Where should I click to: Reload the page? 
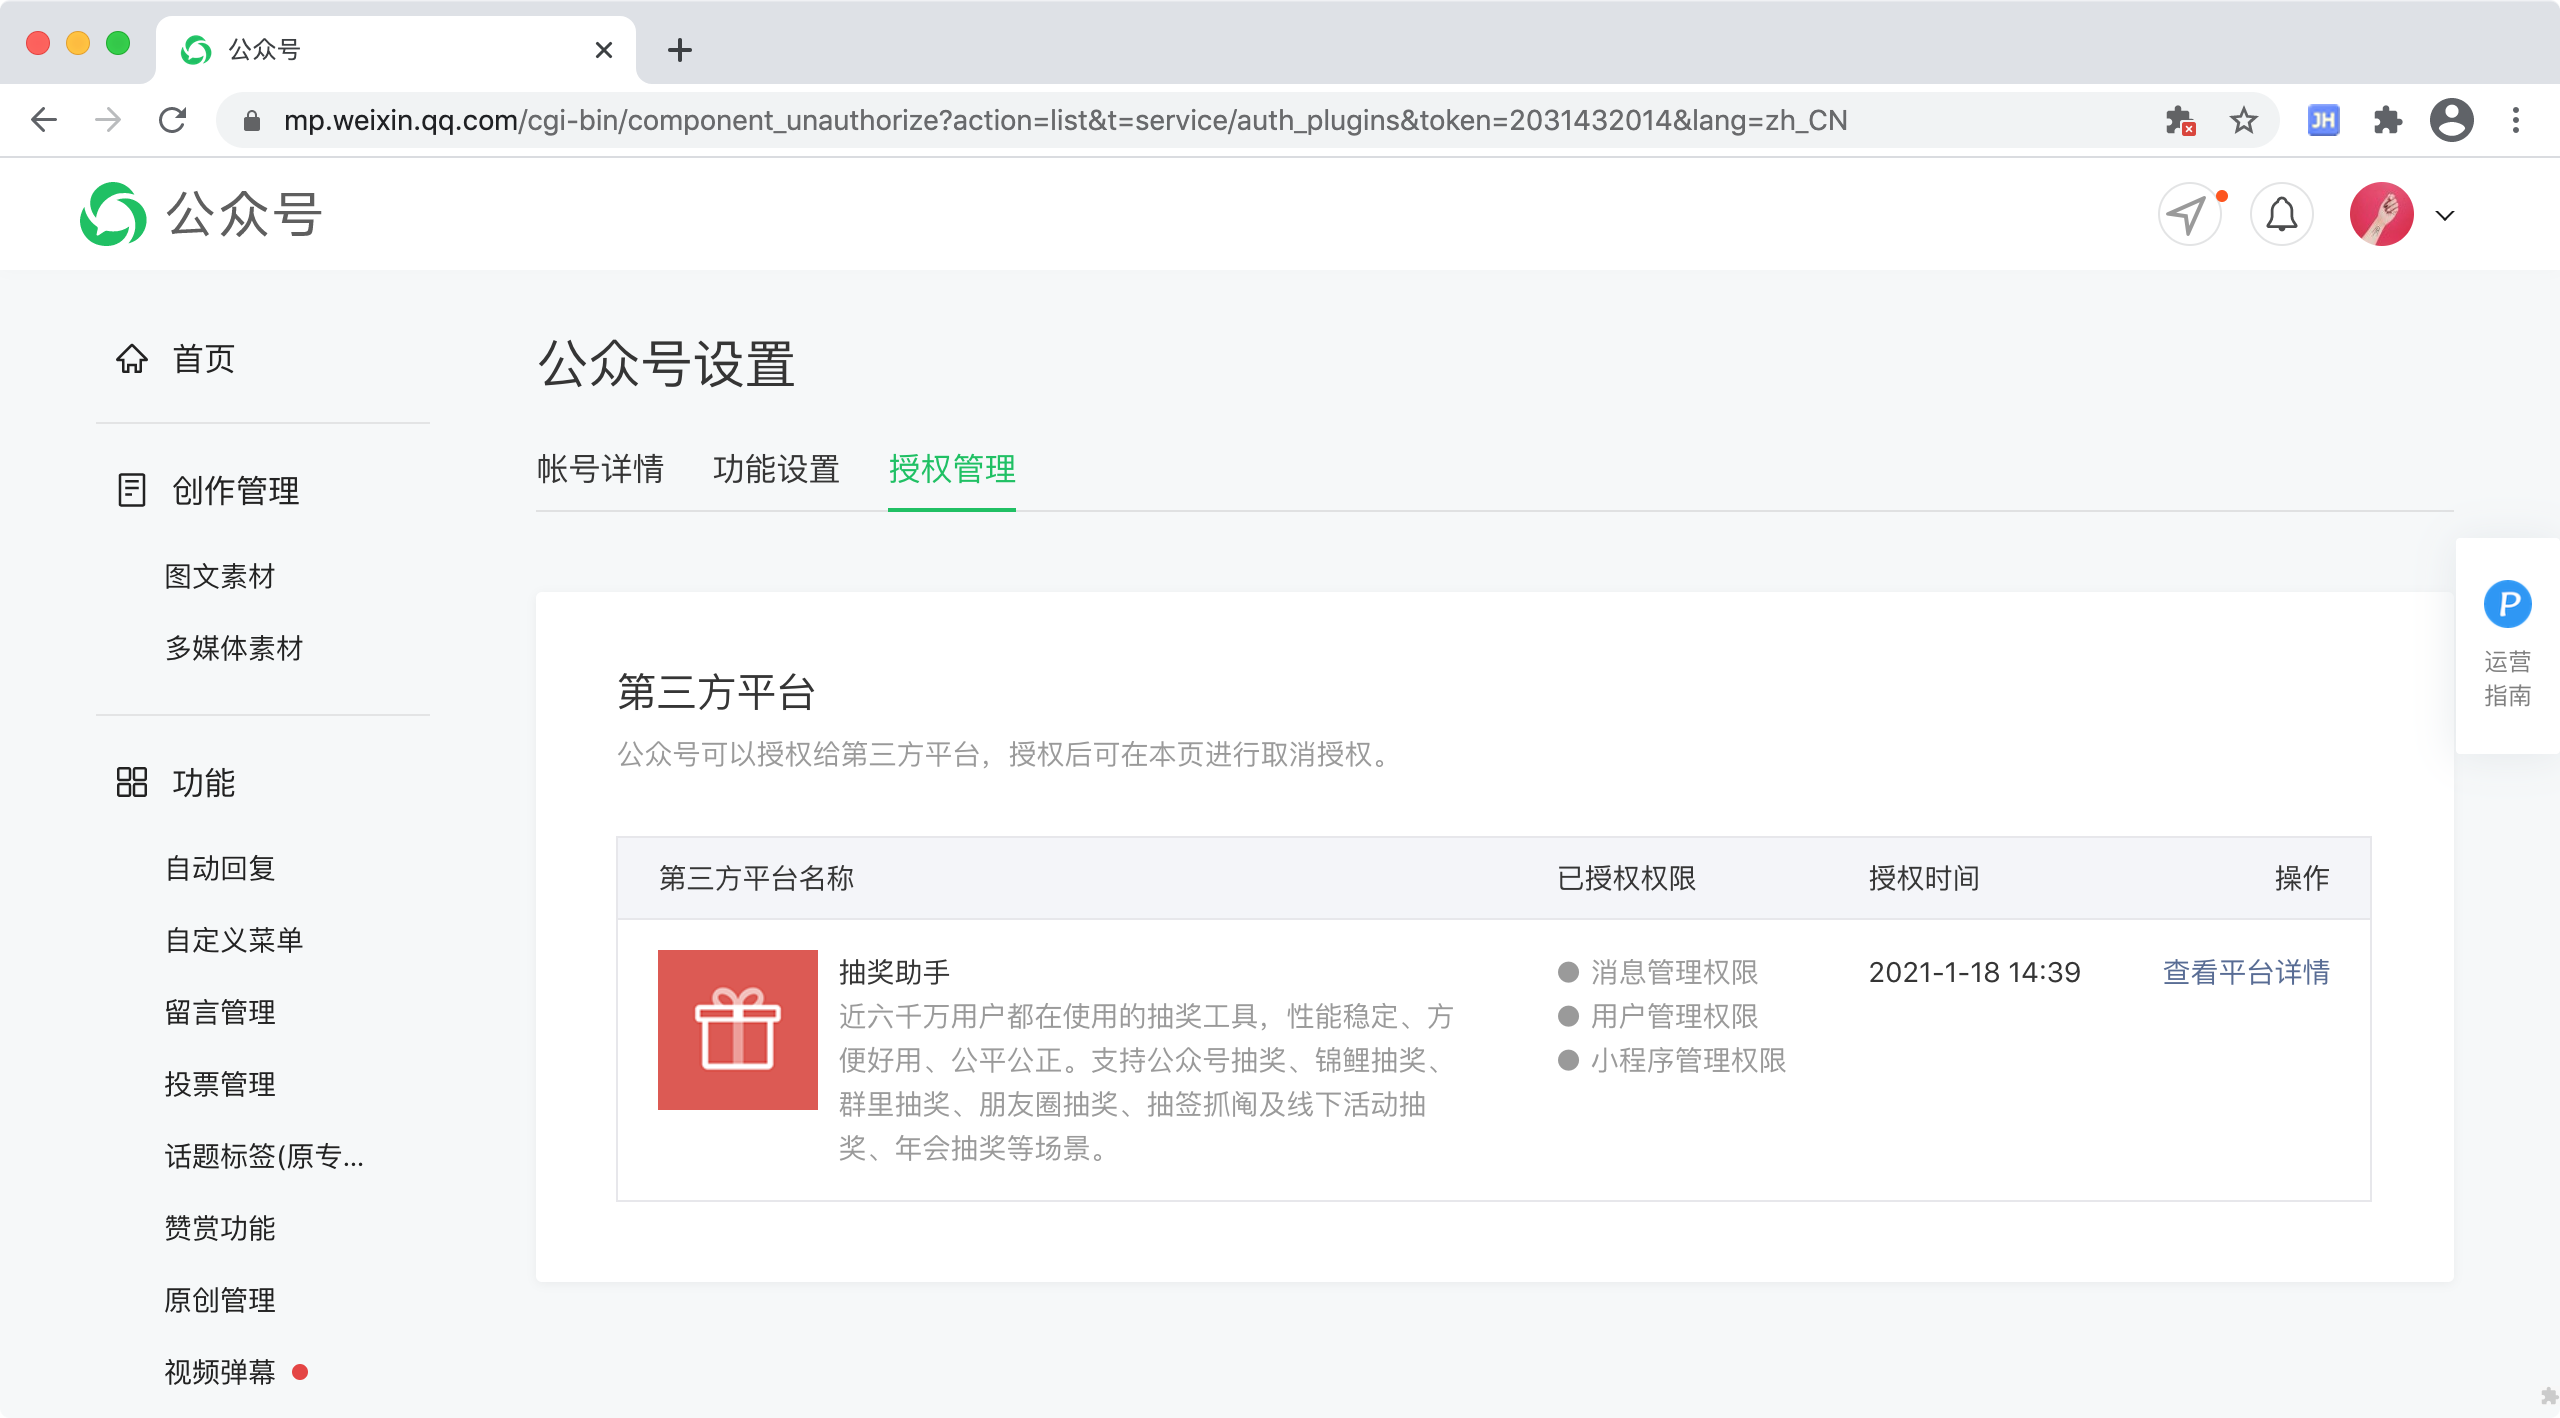pyautogui.click(x=172, y=120)
